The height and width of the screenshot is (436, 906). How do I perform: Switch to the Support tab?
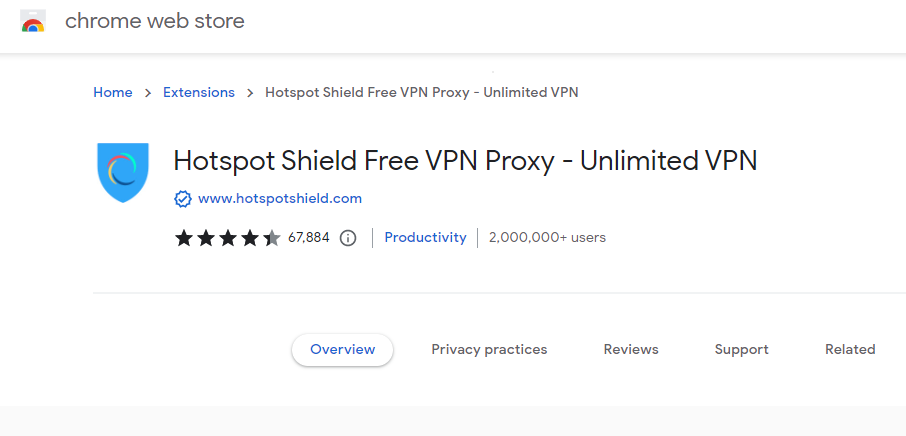click(x=741, y=349)
